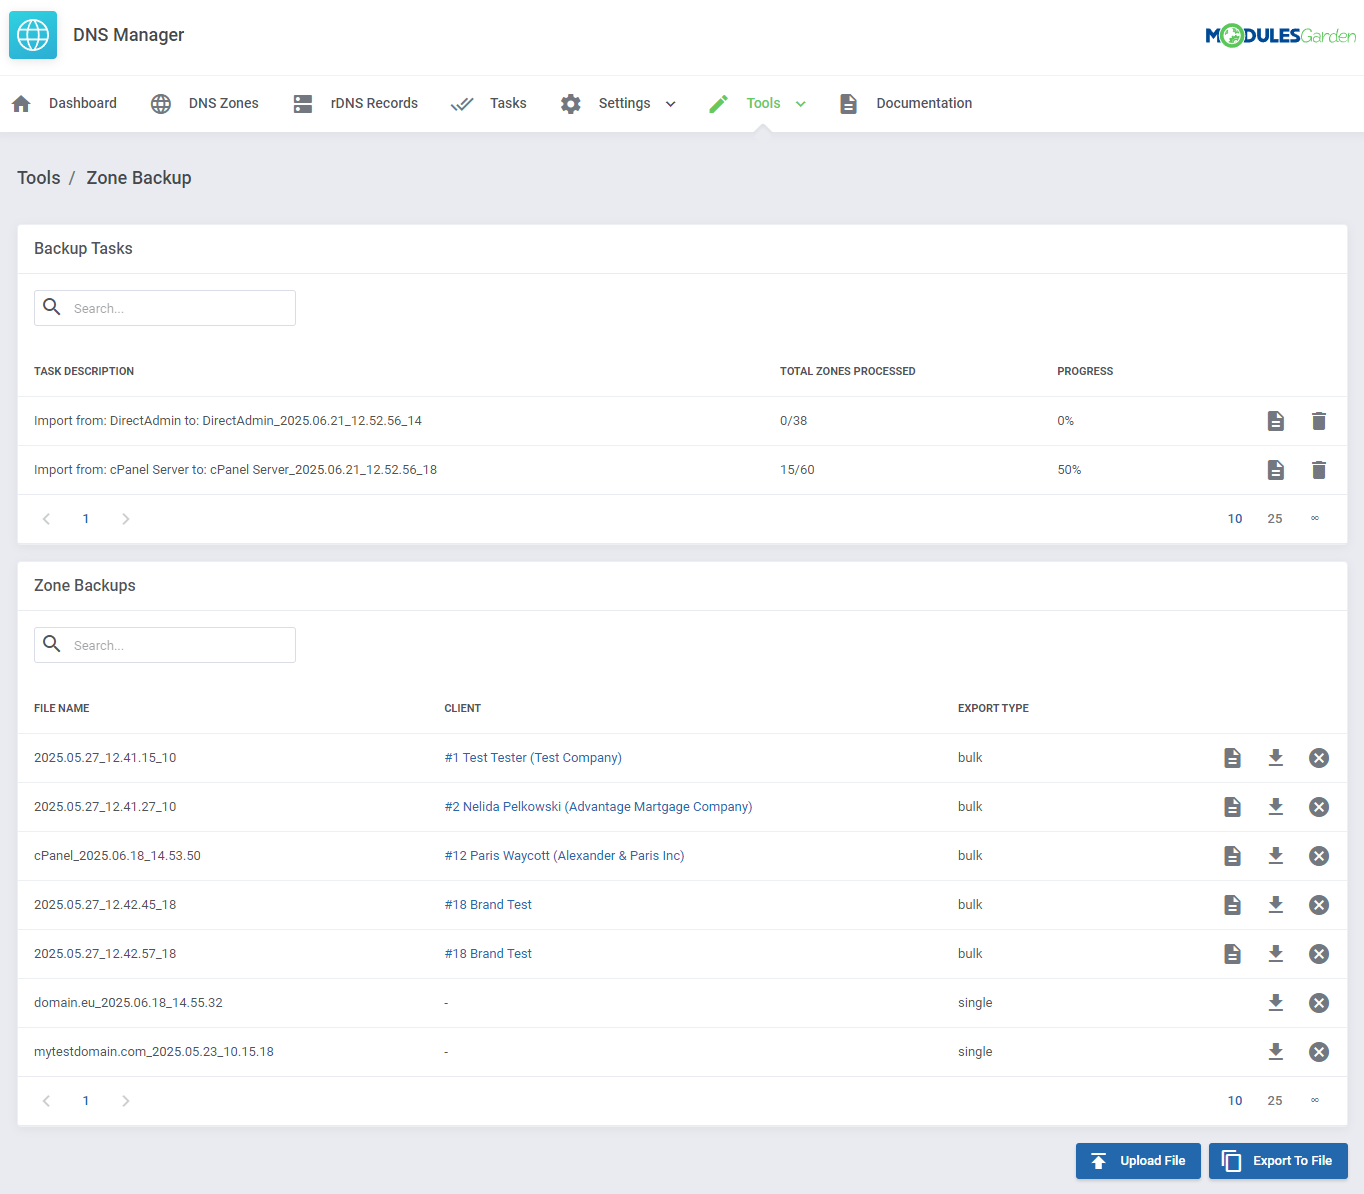The image size is (1364, 1194).
Task: Click the Zone Backups search field
Action: pyautogui.click(x=165, y=645)
